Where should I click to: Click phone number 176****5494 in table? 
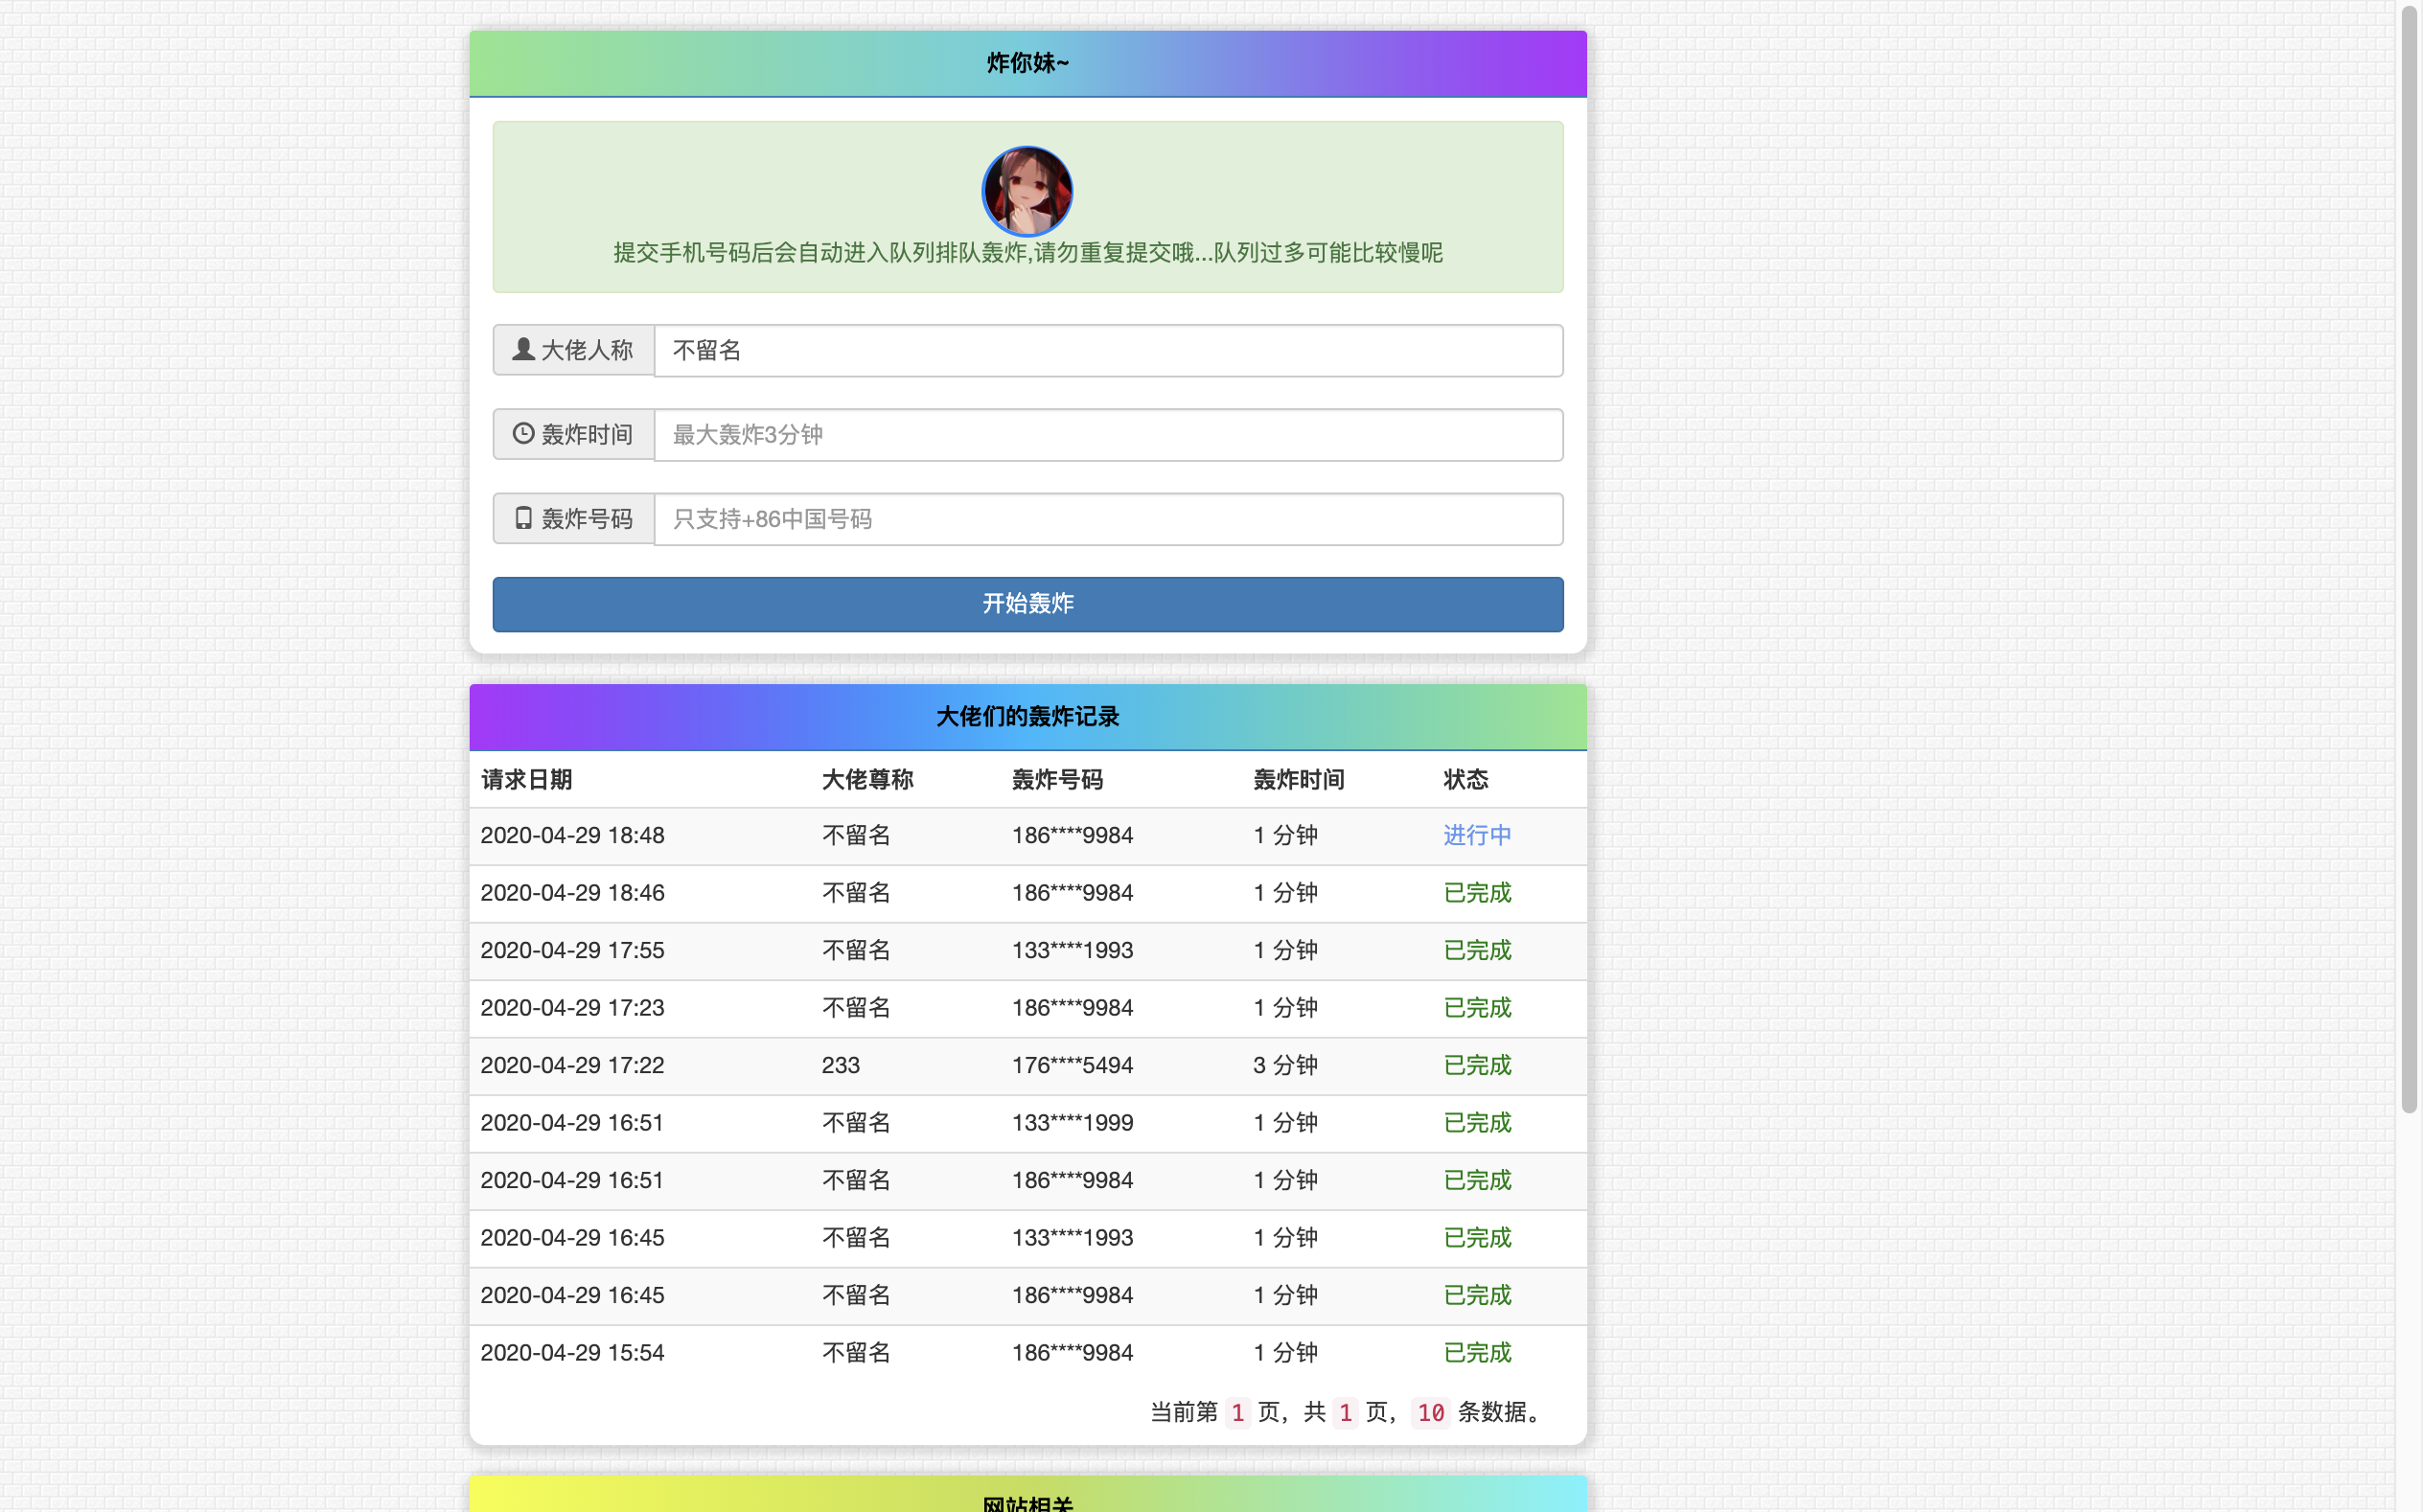(x=1071, y=1065)
